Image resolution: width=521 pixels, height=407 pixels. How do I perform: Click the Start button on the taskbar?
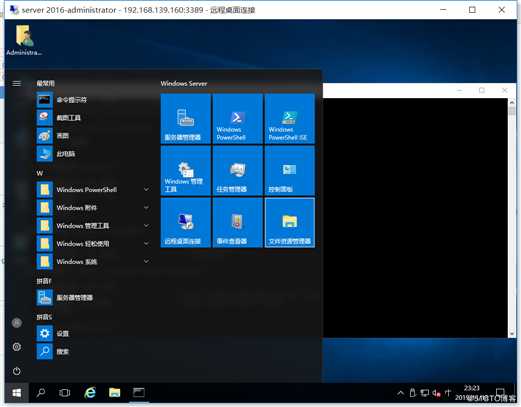17,393
